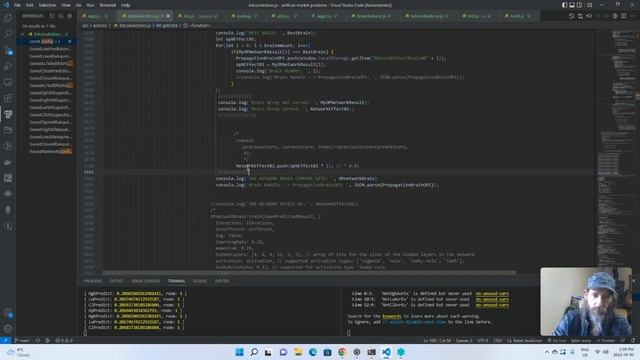This screenshot has height=360, width=640.
Task: Open the DEBUG CONSOLE panel tab
Action: [146, 281]
